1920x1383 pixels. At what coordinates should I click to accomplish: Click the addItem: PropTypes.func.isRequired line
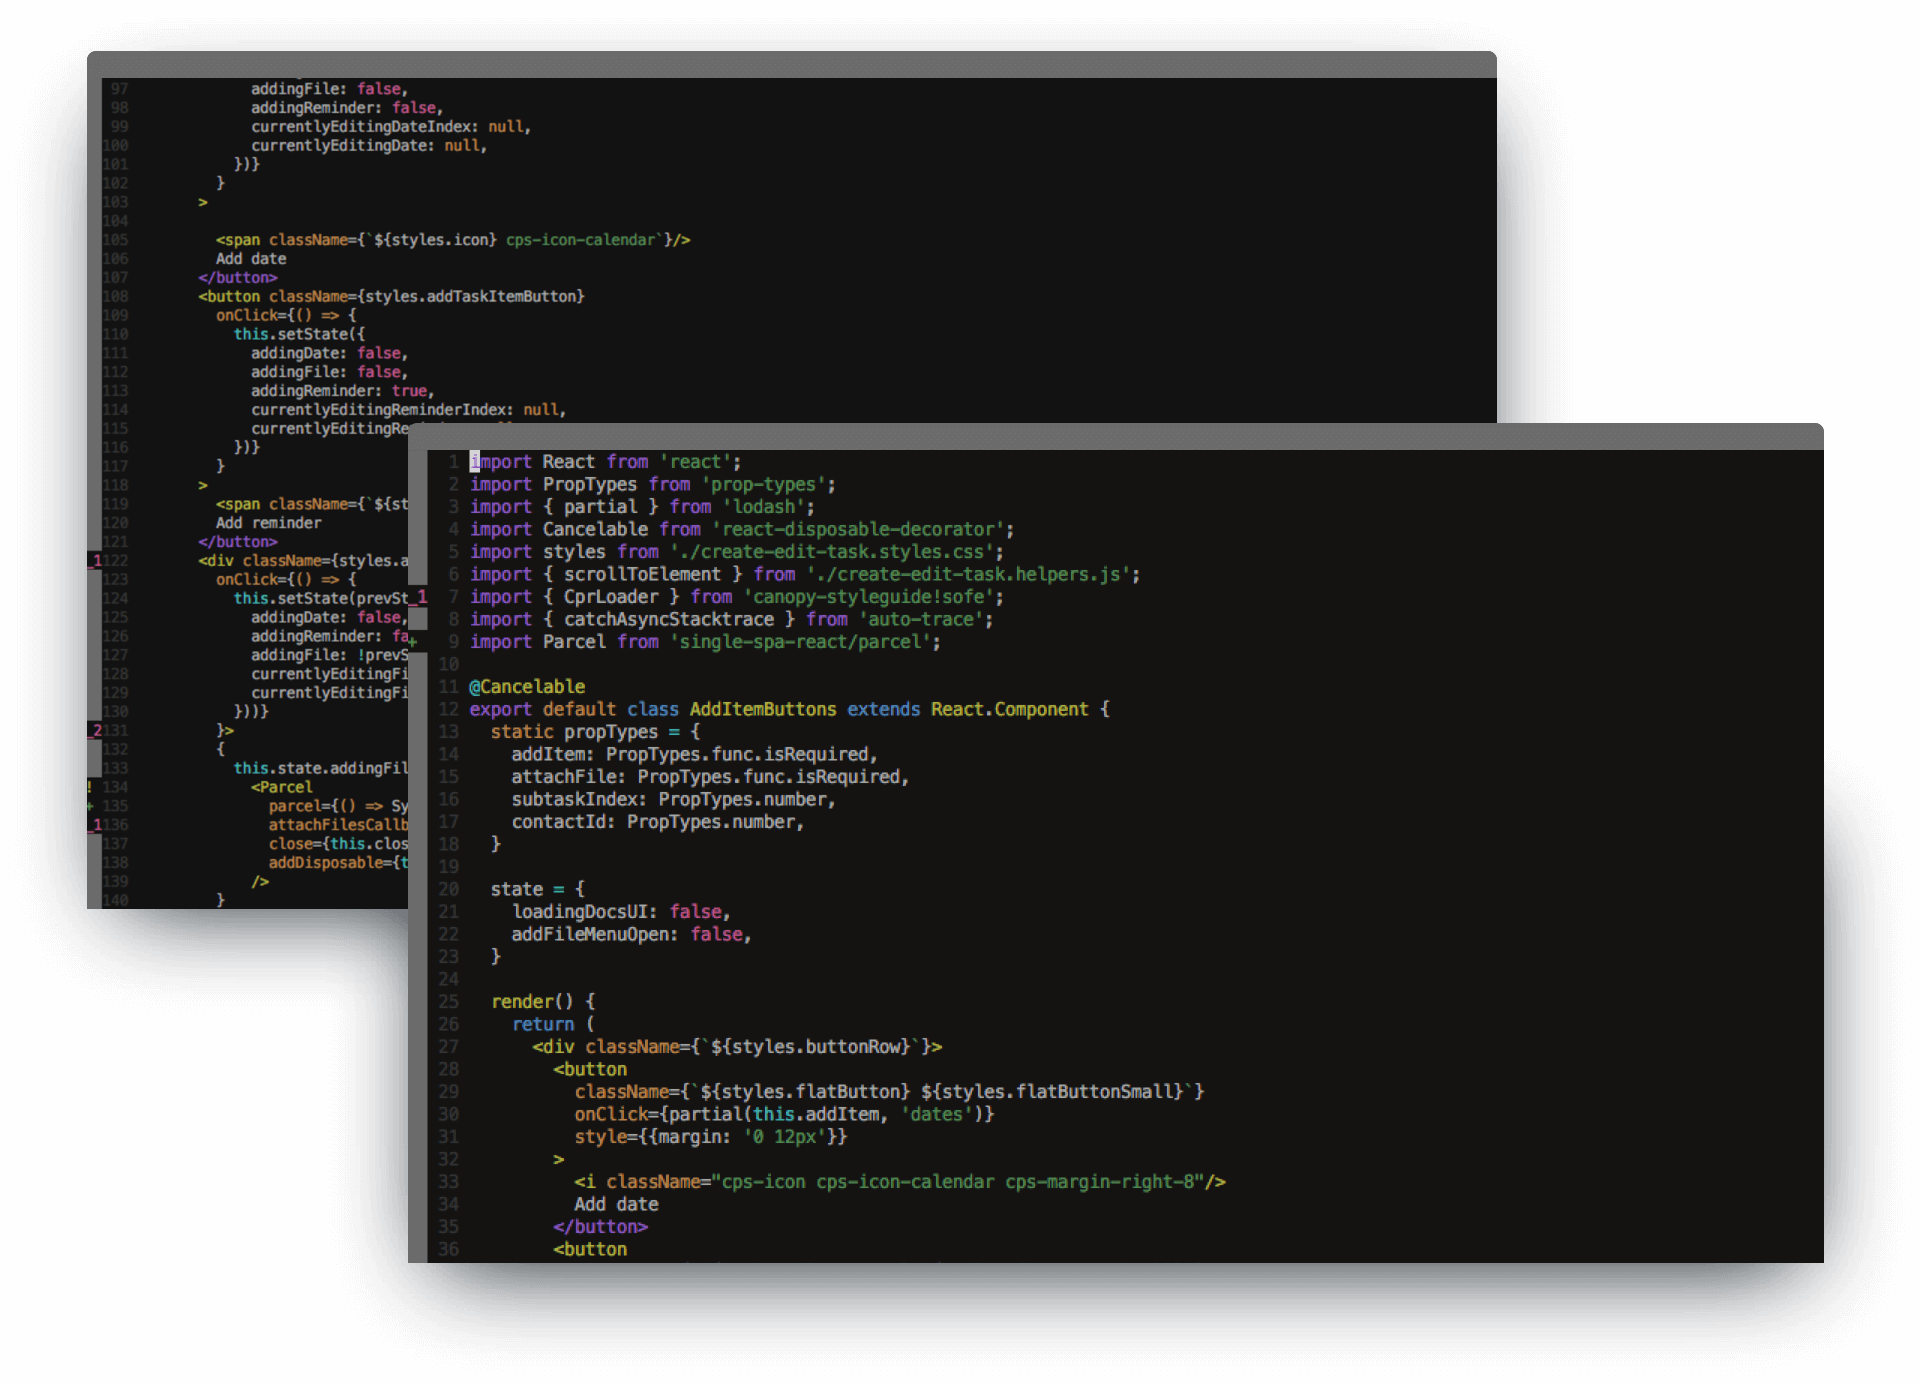coord(695,754)
